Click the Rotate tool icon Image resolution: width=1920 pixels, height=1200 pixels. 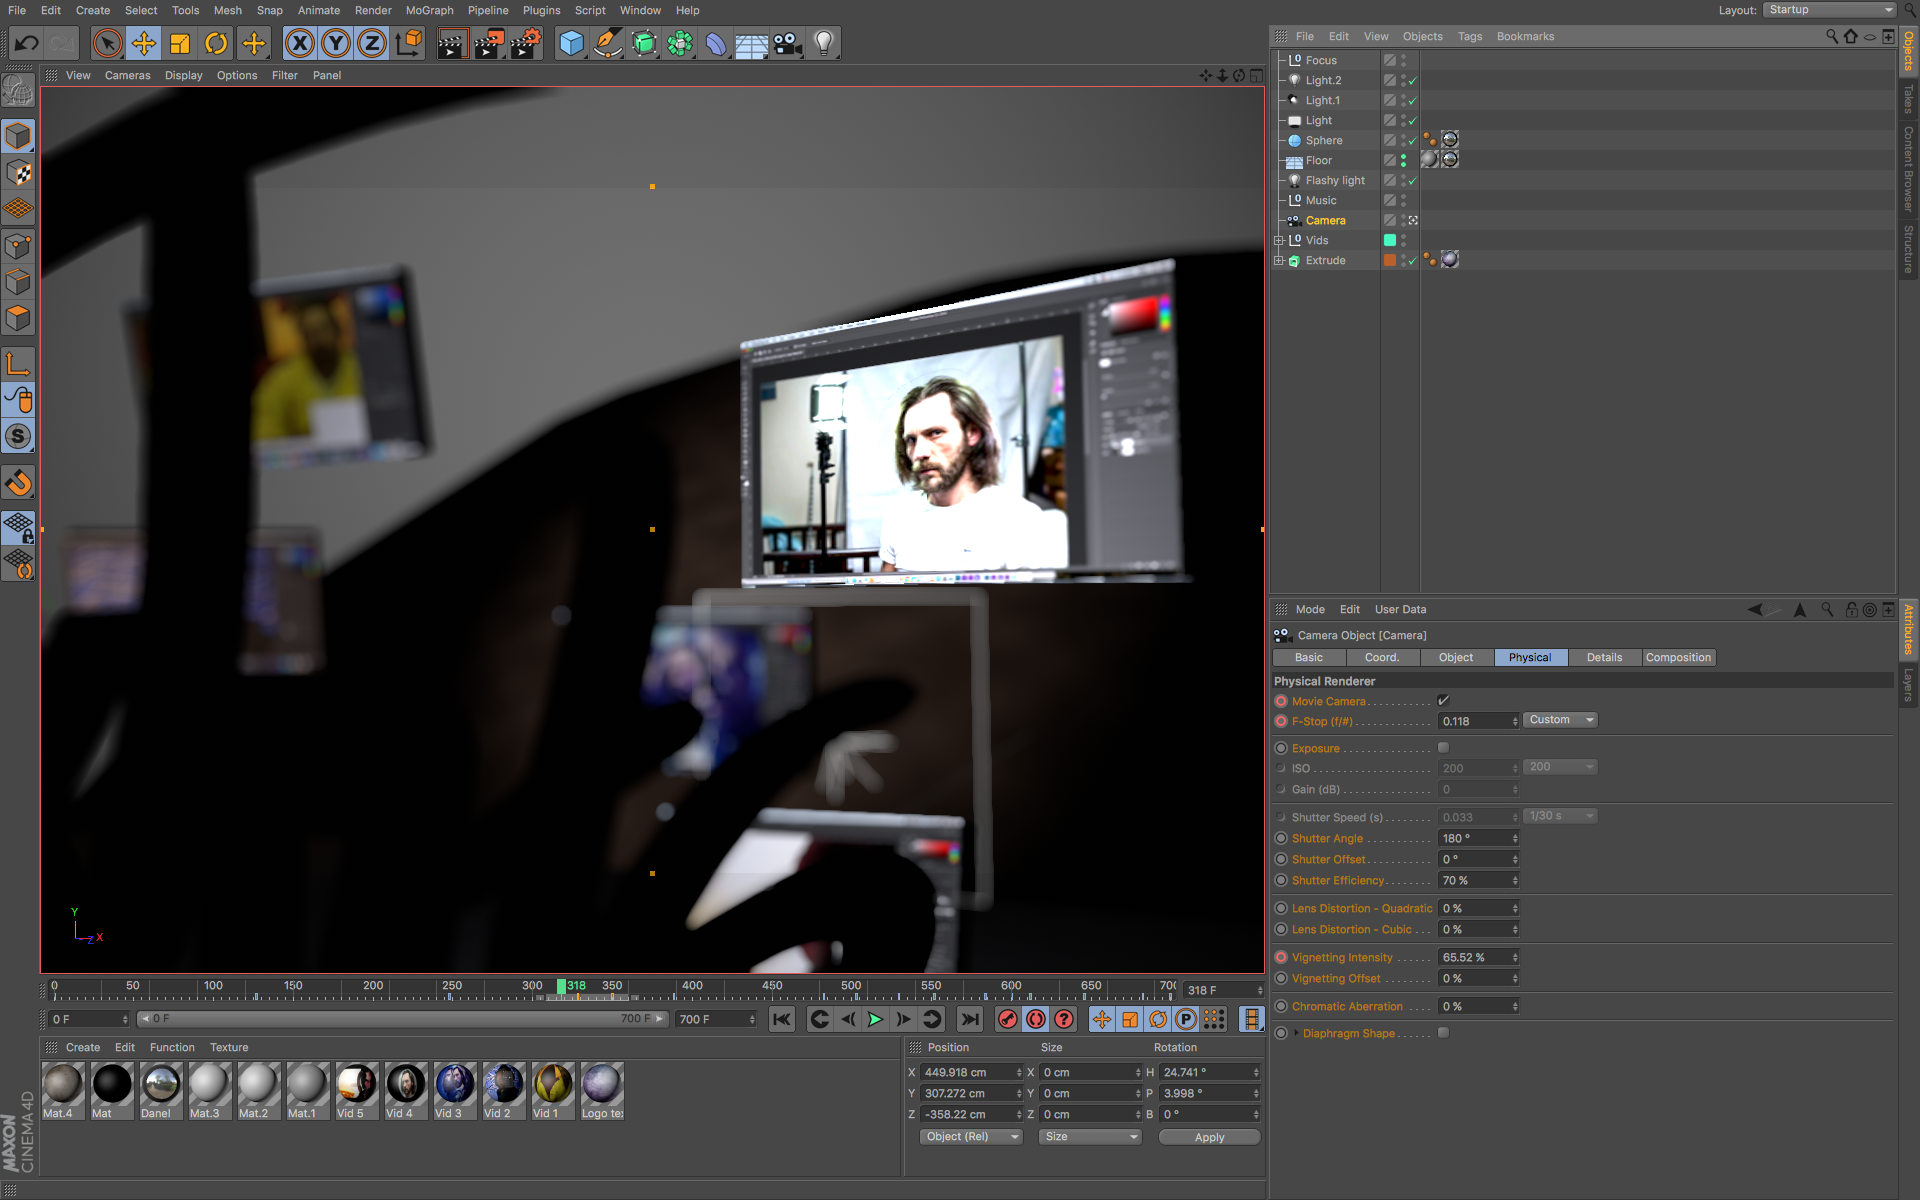click(216, 43)
